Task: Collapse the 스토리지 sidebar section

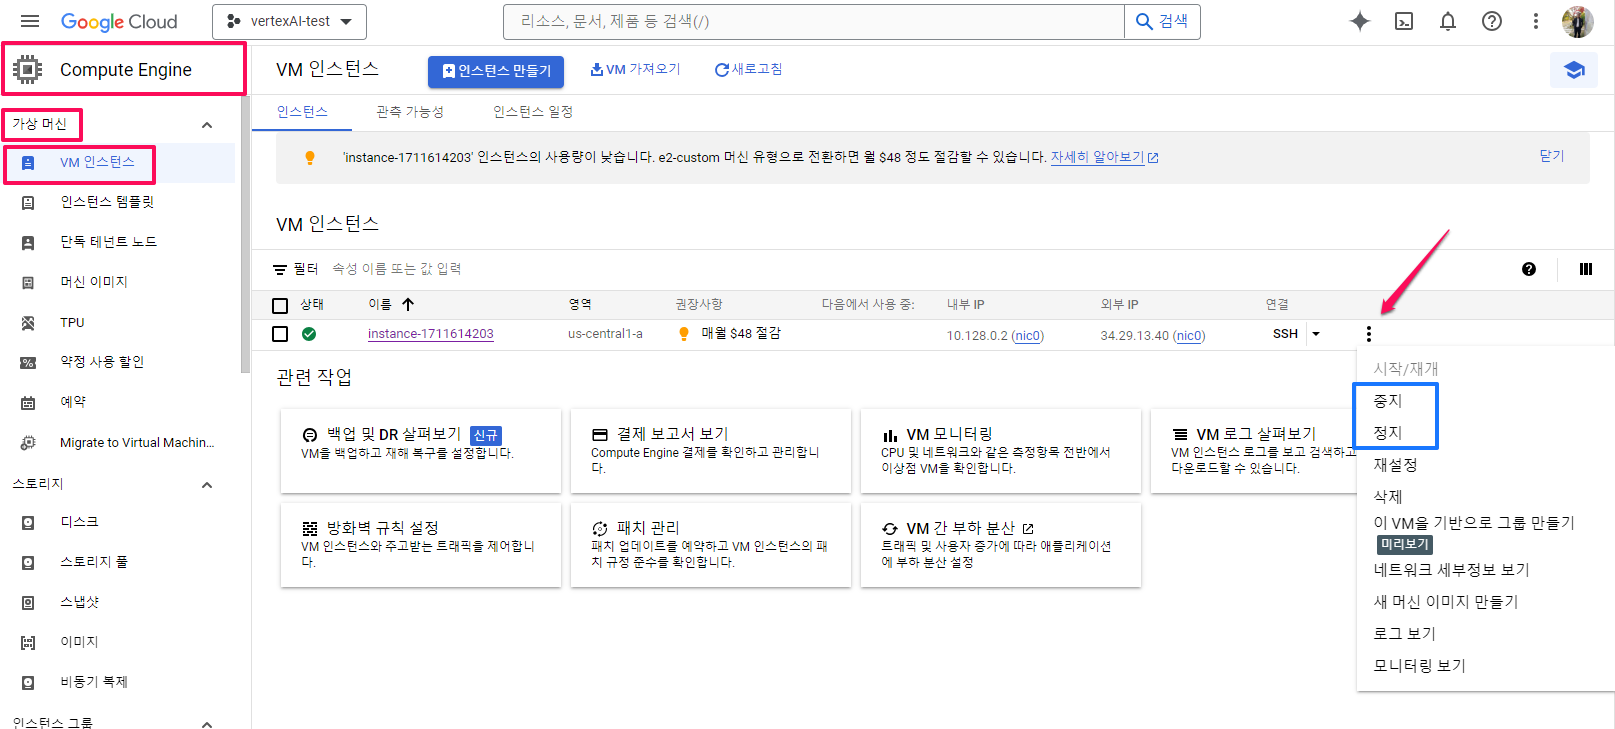Action: (x=207, y=485)
